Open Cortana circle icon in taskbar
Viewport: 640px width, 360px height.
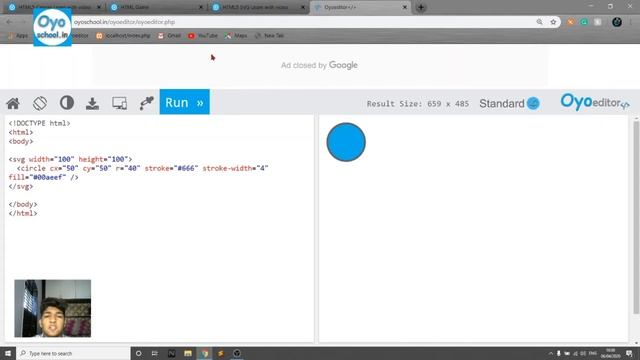139,353
